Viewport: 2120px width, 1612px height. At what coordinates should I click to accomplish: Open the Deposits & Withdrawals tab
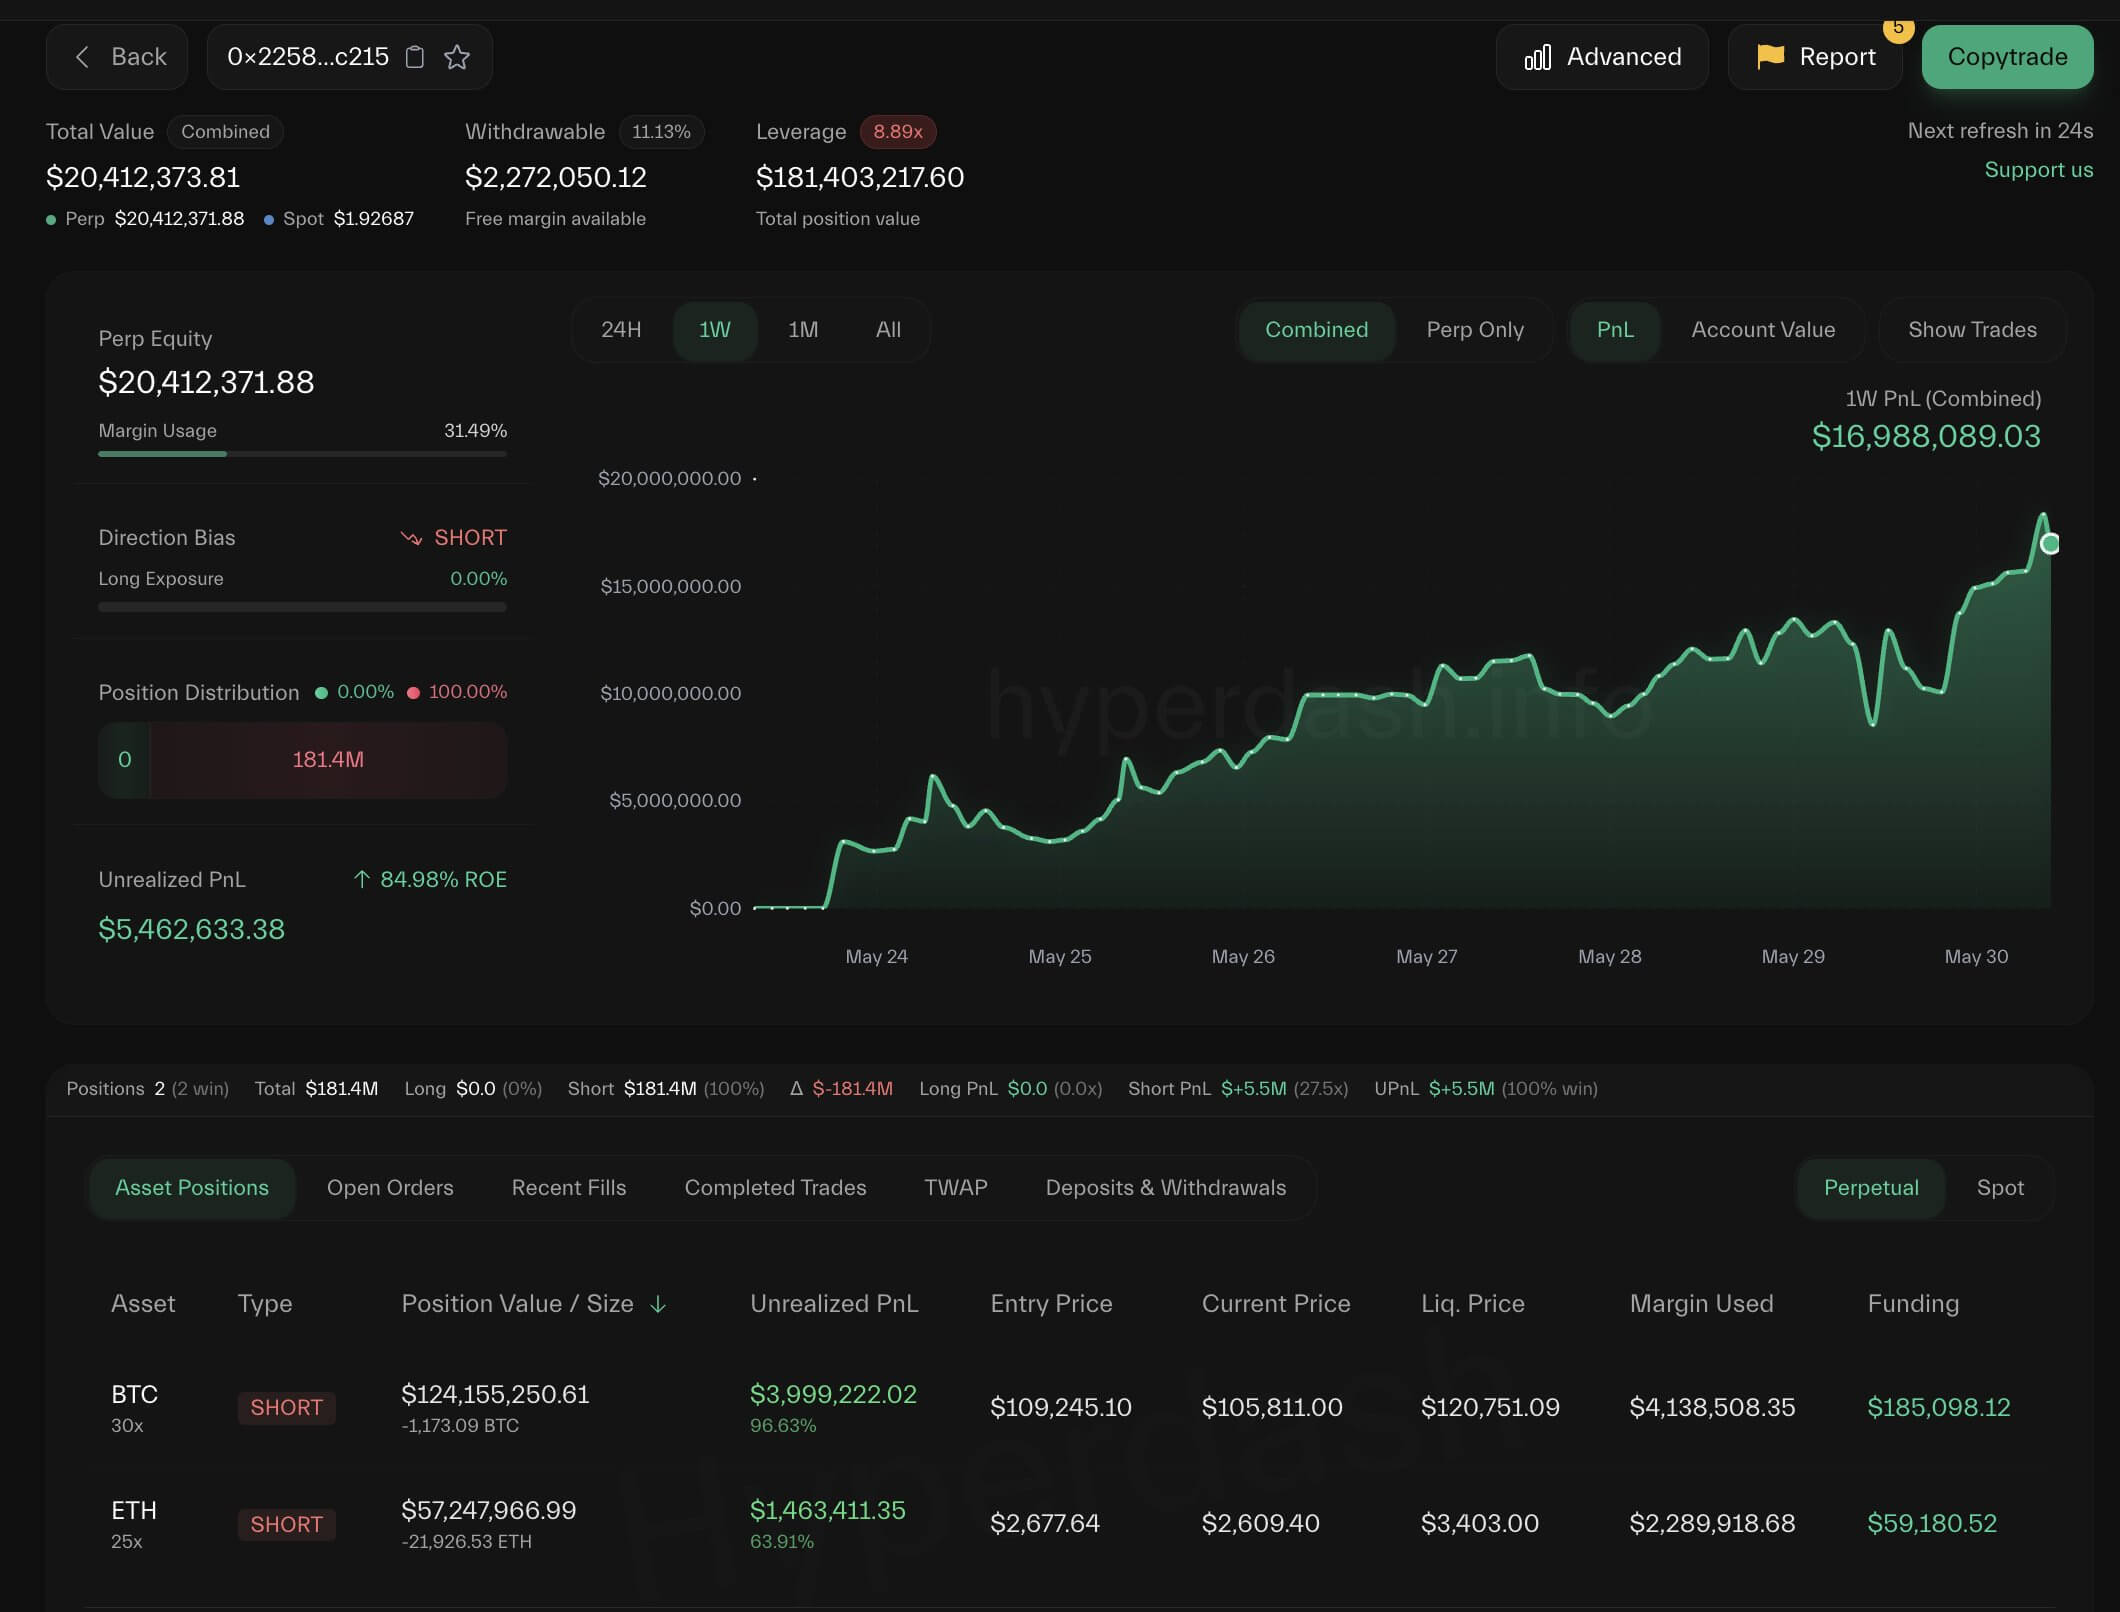click(x=1165, y=1188)
